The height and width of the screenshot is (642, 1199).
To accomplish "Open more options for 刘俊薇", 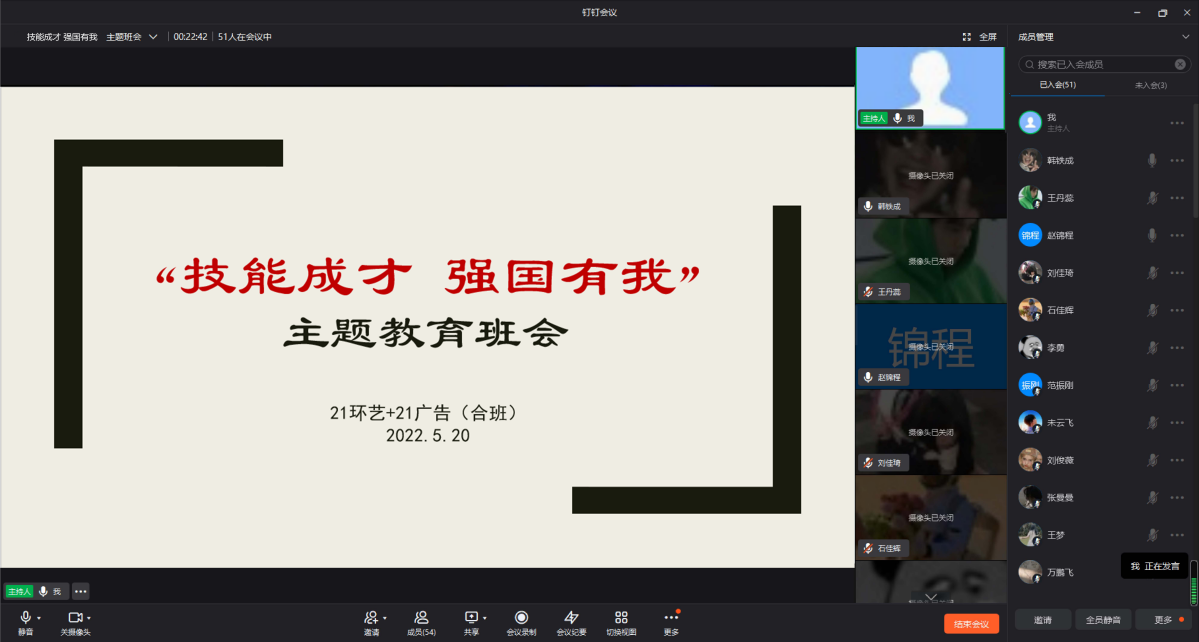I will pos(1177,460).
